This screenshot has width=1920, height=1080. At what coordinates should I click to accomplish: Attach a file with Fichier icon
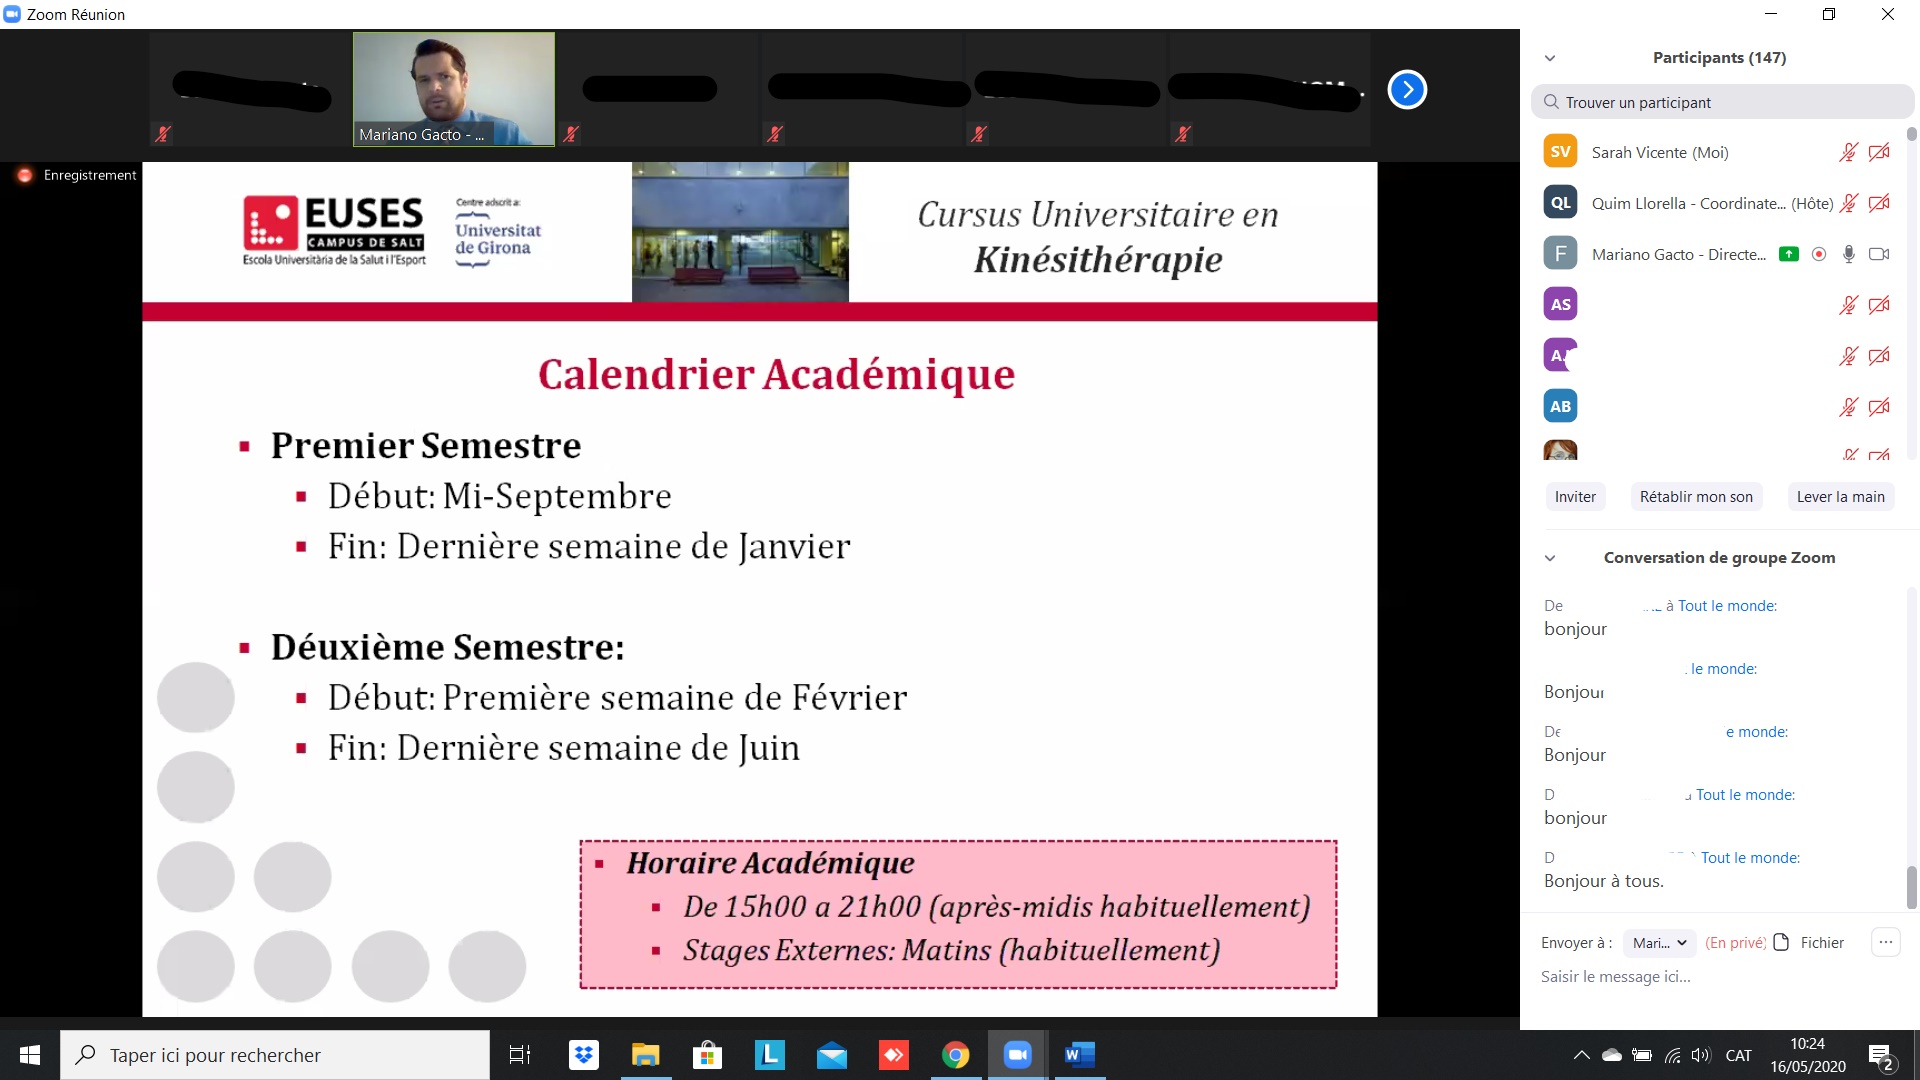click(x=1781, y=943)
